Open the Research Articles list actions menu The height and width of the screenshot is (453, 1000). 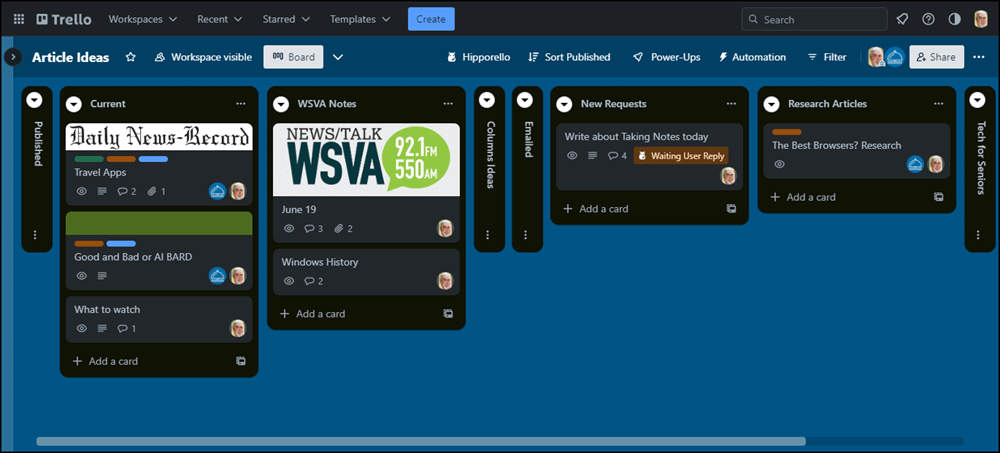(938, 103)
